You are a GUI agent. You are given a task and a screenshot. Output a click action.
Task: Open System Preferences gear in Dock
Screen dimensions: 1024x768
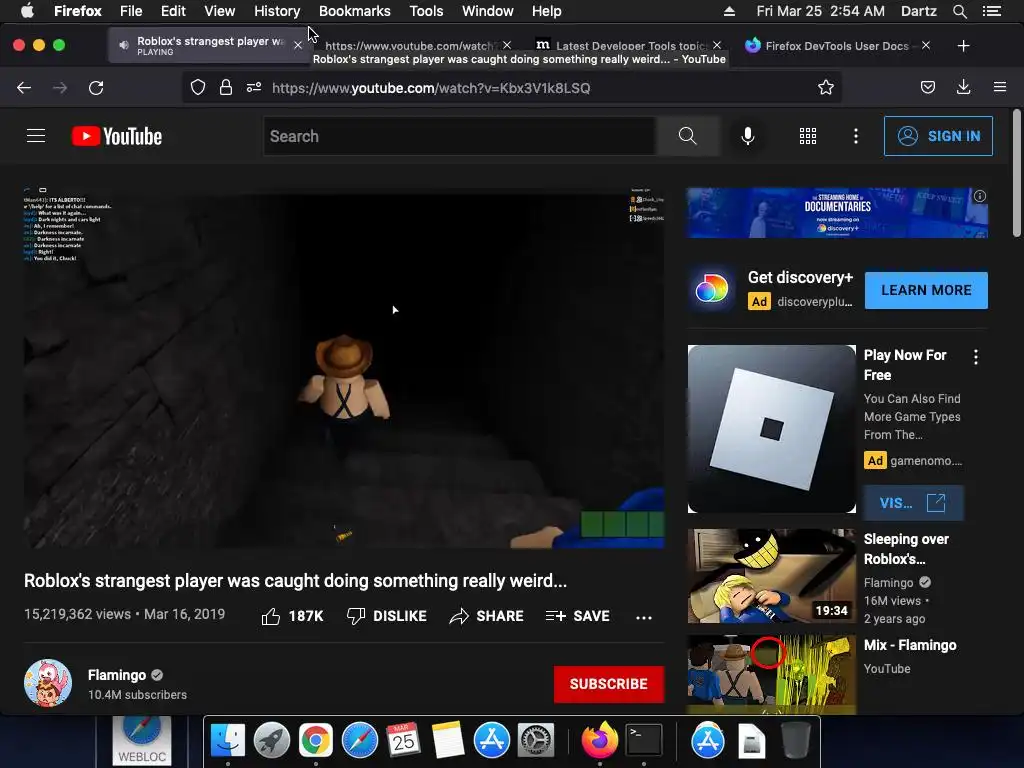[x=536, y=741]
